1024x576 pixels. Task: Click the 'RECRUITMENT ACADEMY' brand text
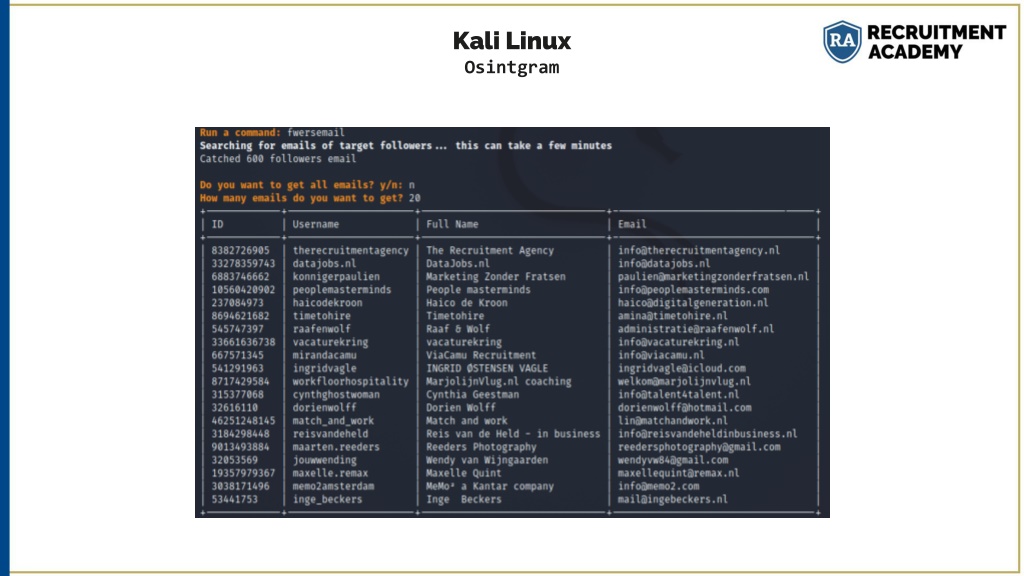click(936, 42)
